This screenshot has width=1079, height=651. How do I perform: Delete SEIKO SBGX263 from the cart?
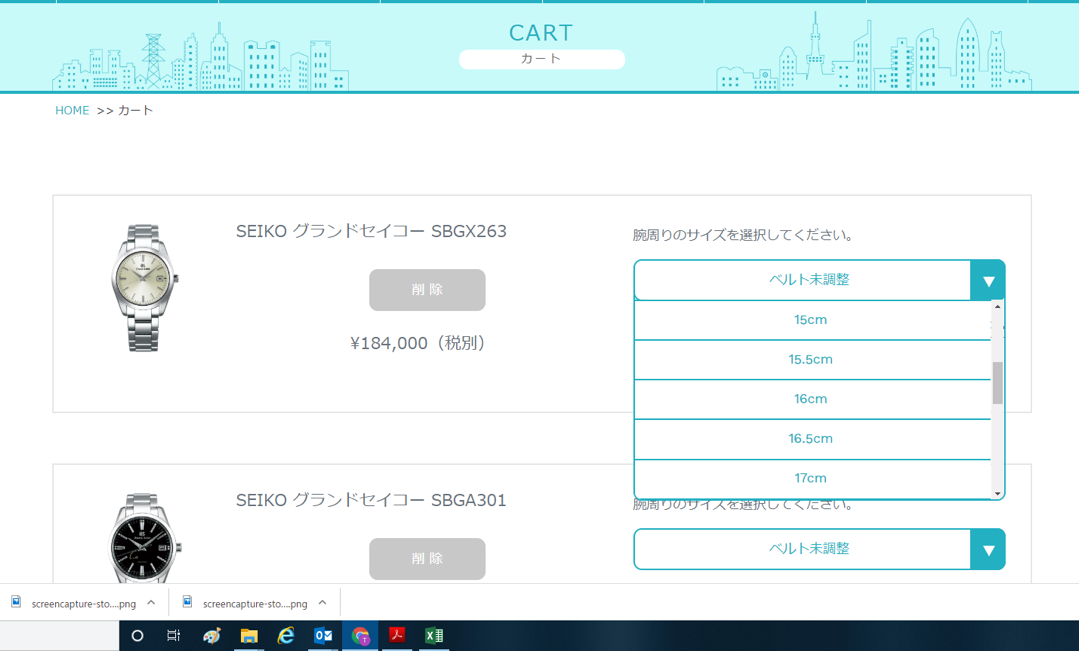click(x=427, y=290)
